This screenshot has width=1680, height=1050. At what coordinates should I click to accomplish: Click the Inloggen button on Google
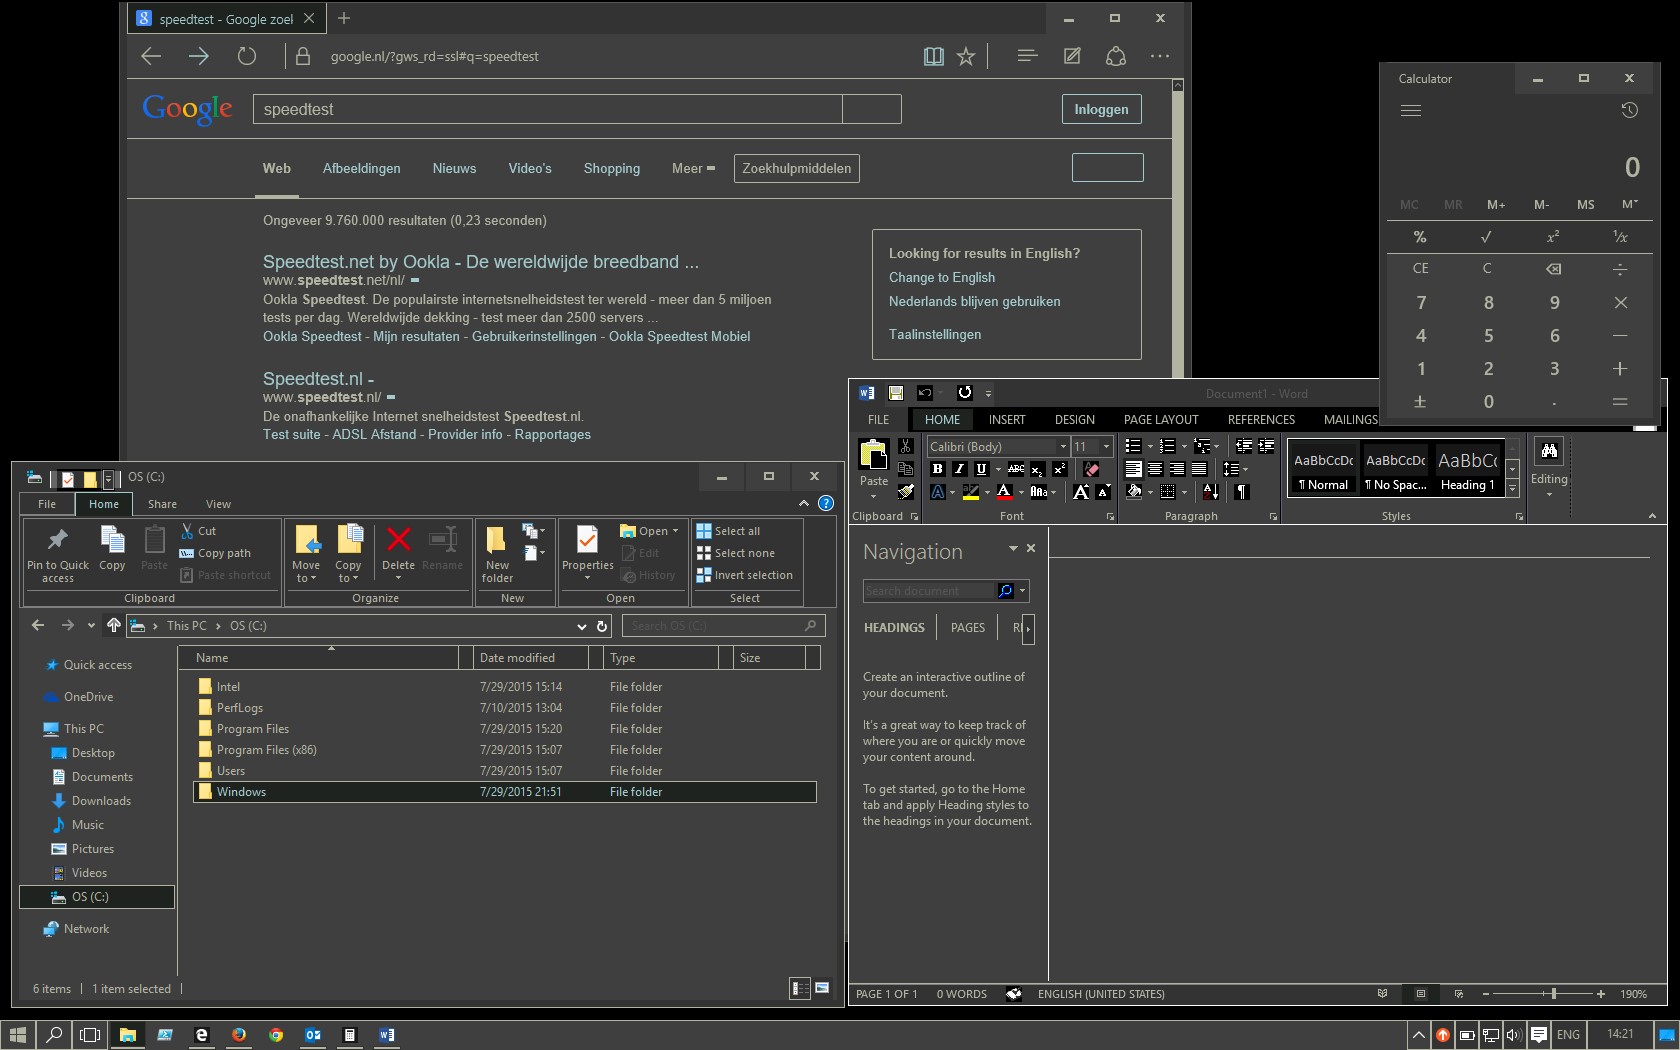click(x=1100, y=109)
